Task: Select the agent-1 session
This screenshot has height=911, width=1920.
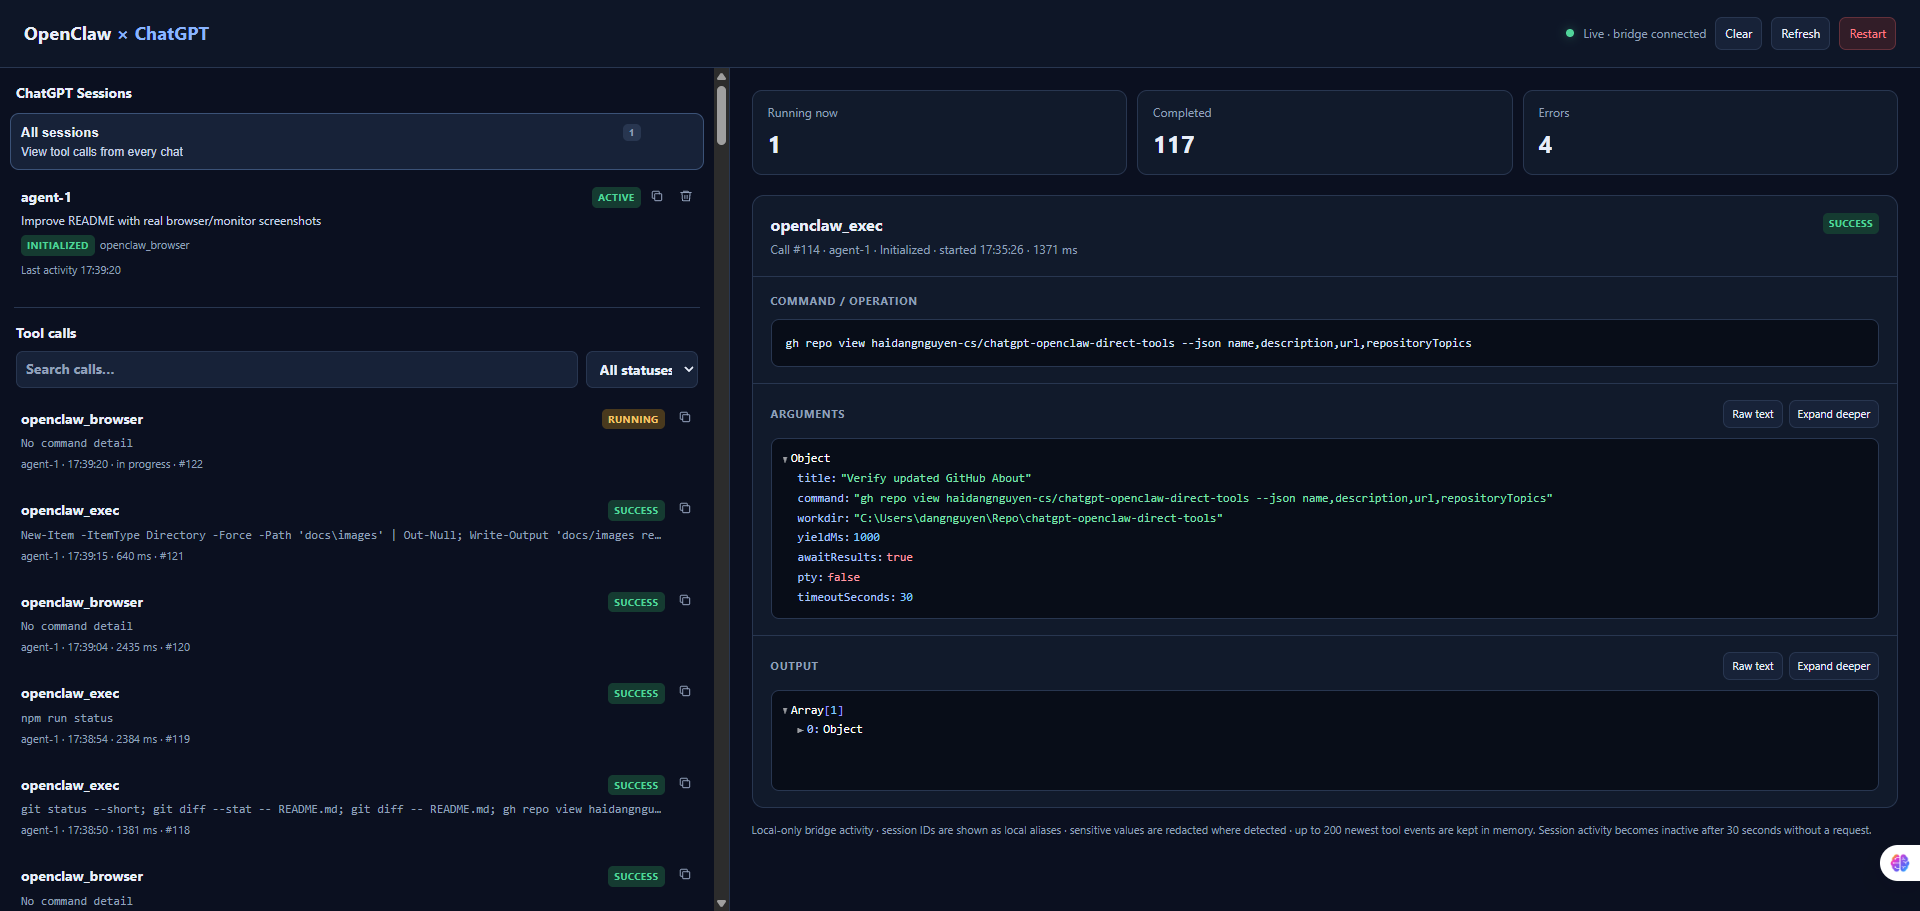Action: point(357,233)
